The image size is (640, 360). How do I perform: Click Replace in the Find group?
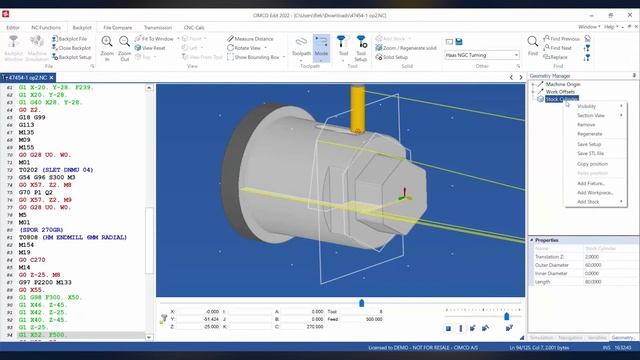[556, 57]
